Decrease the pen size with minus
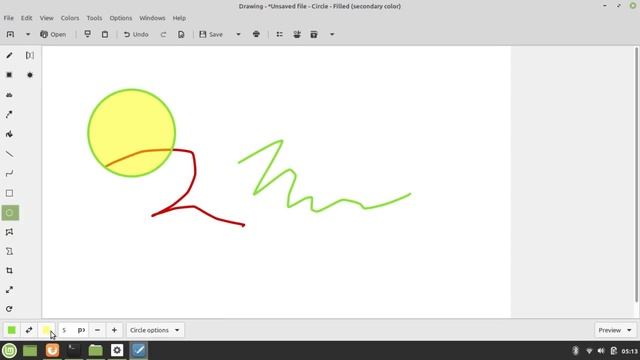Image resolution: width=640 pixels, height=360 pixels. tap(97, 330)
